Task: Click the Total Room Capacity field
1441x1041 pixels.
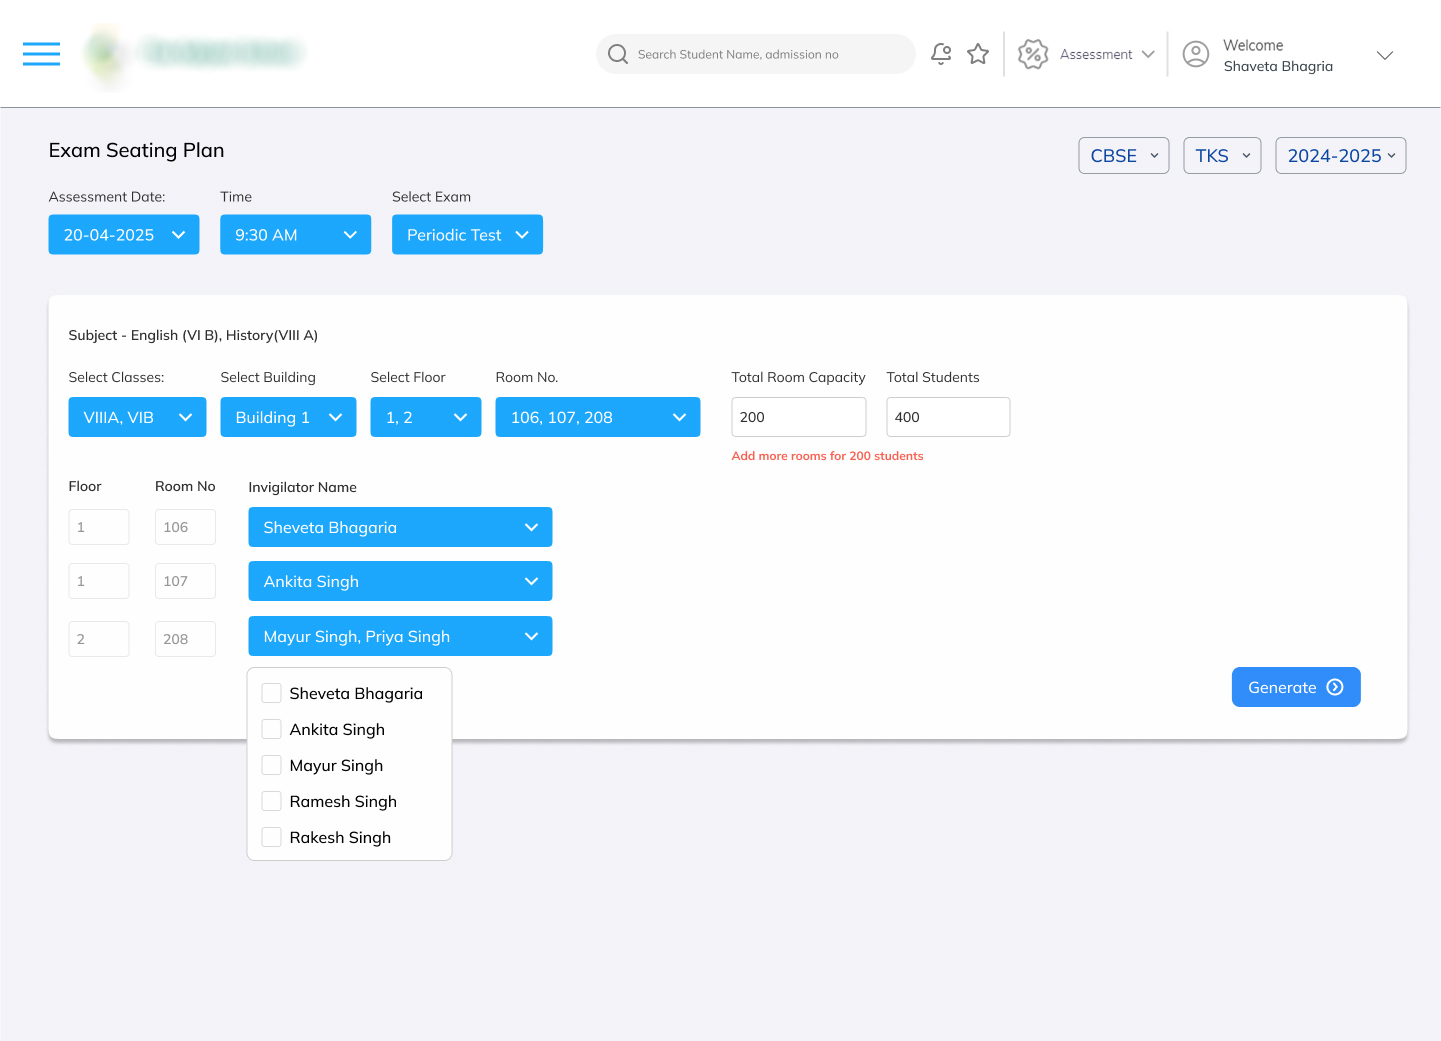Action: point(798,417)
